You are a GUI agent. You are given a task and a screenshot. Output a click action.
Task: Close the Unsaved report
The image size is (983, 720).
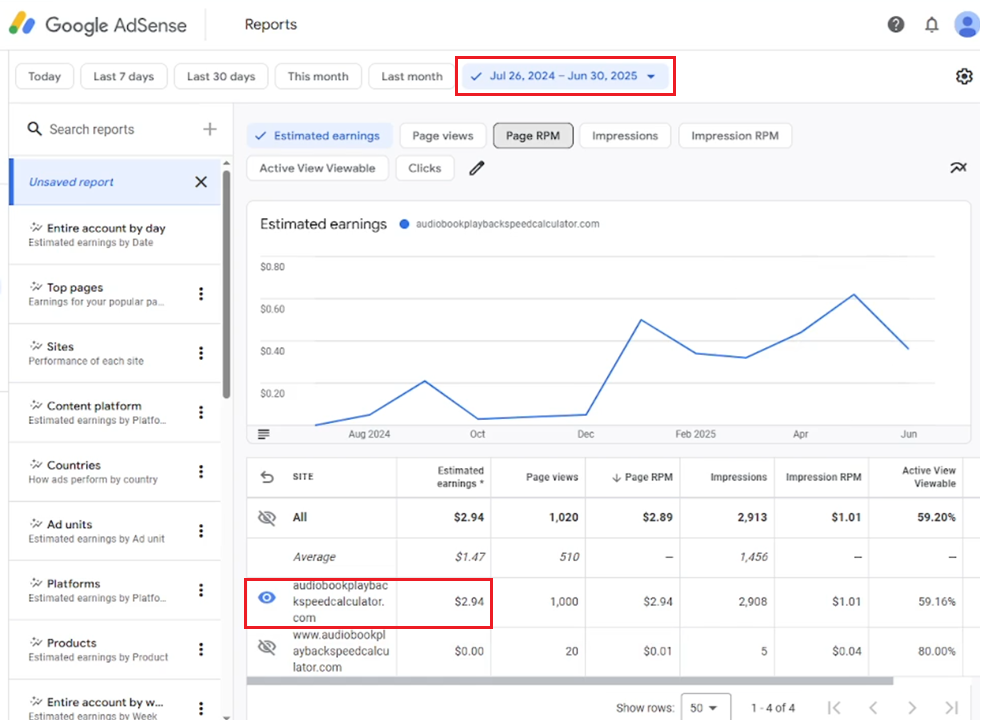[x=201, y=182]
